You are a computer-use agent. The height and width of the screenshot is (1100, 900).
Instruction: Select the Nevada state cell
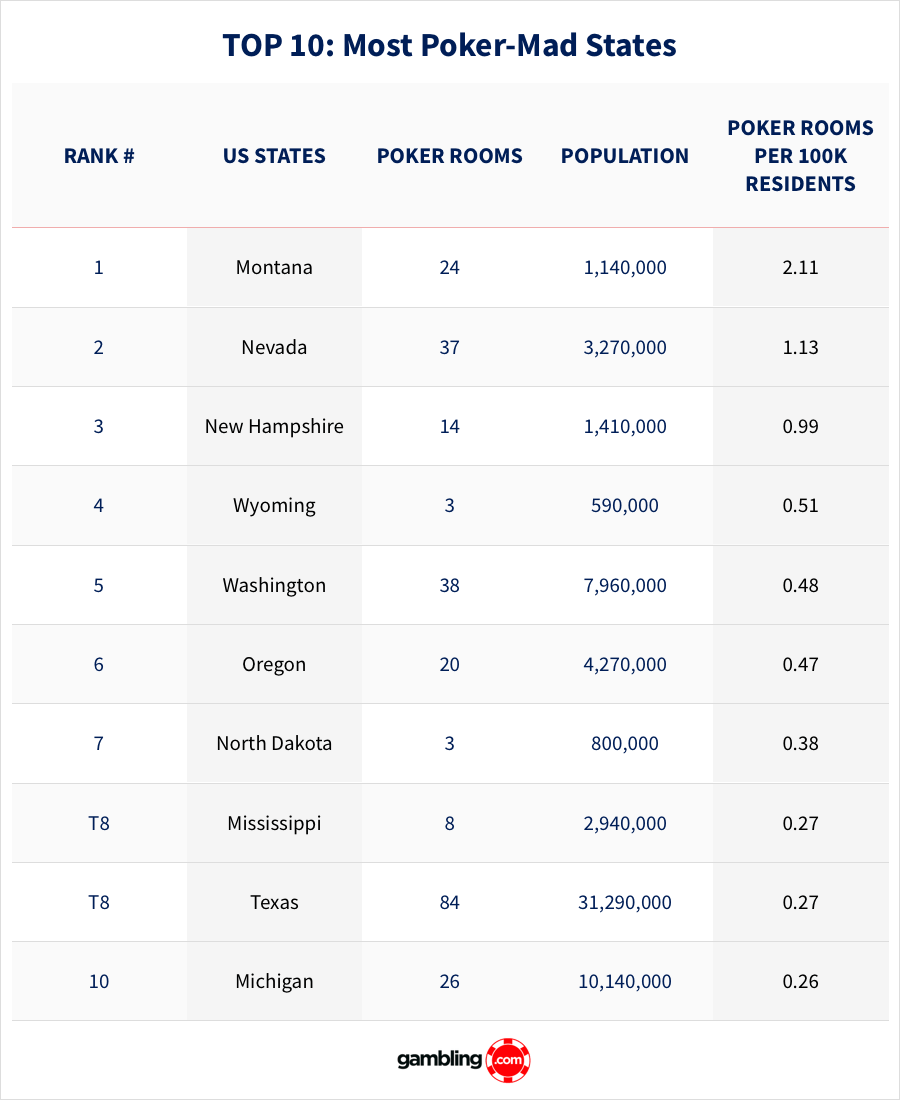tap(274, 347)
